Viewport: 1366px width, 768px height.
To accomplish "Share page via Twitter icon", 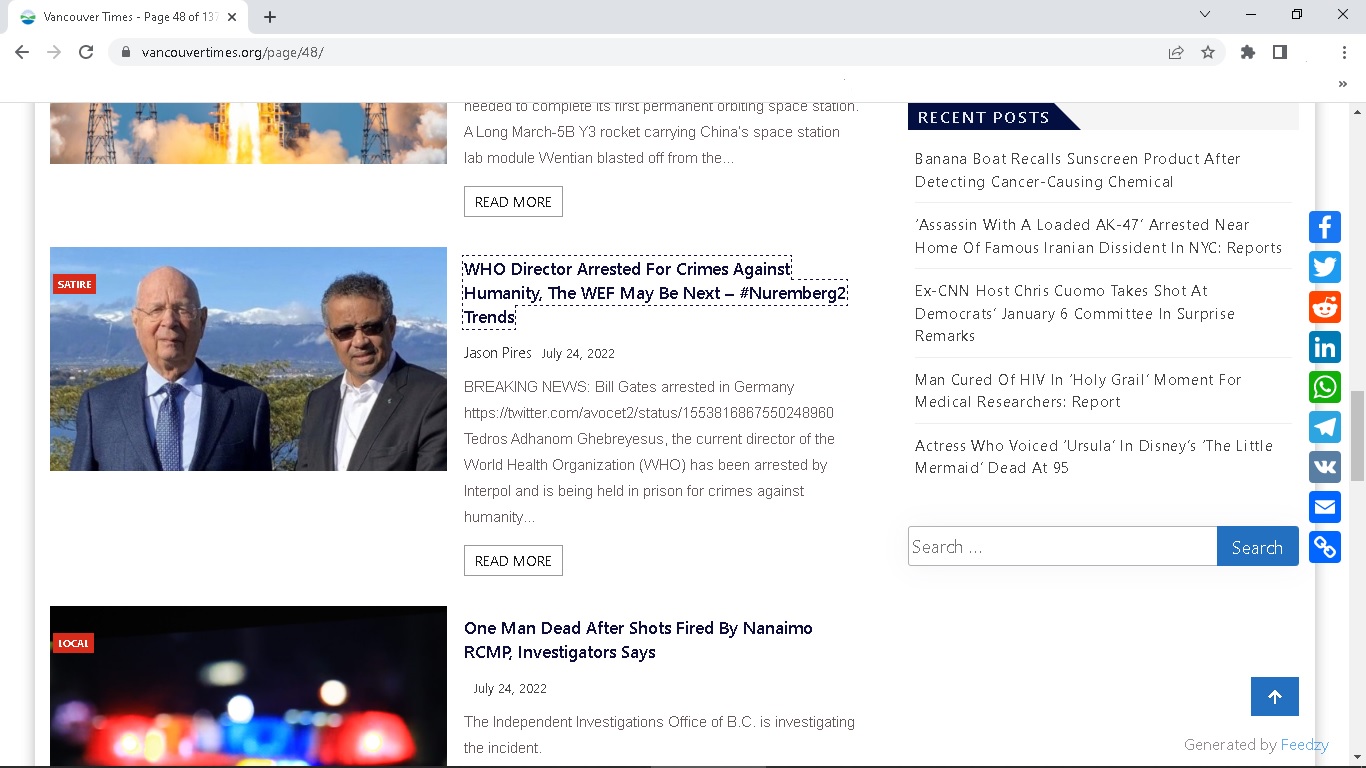I will [1325, 267].
